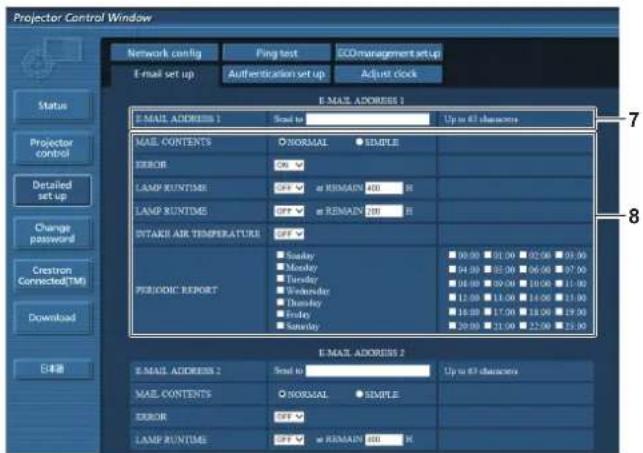Check the 02:00 report time
The image size is (643, 453).
coord(523,255)
